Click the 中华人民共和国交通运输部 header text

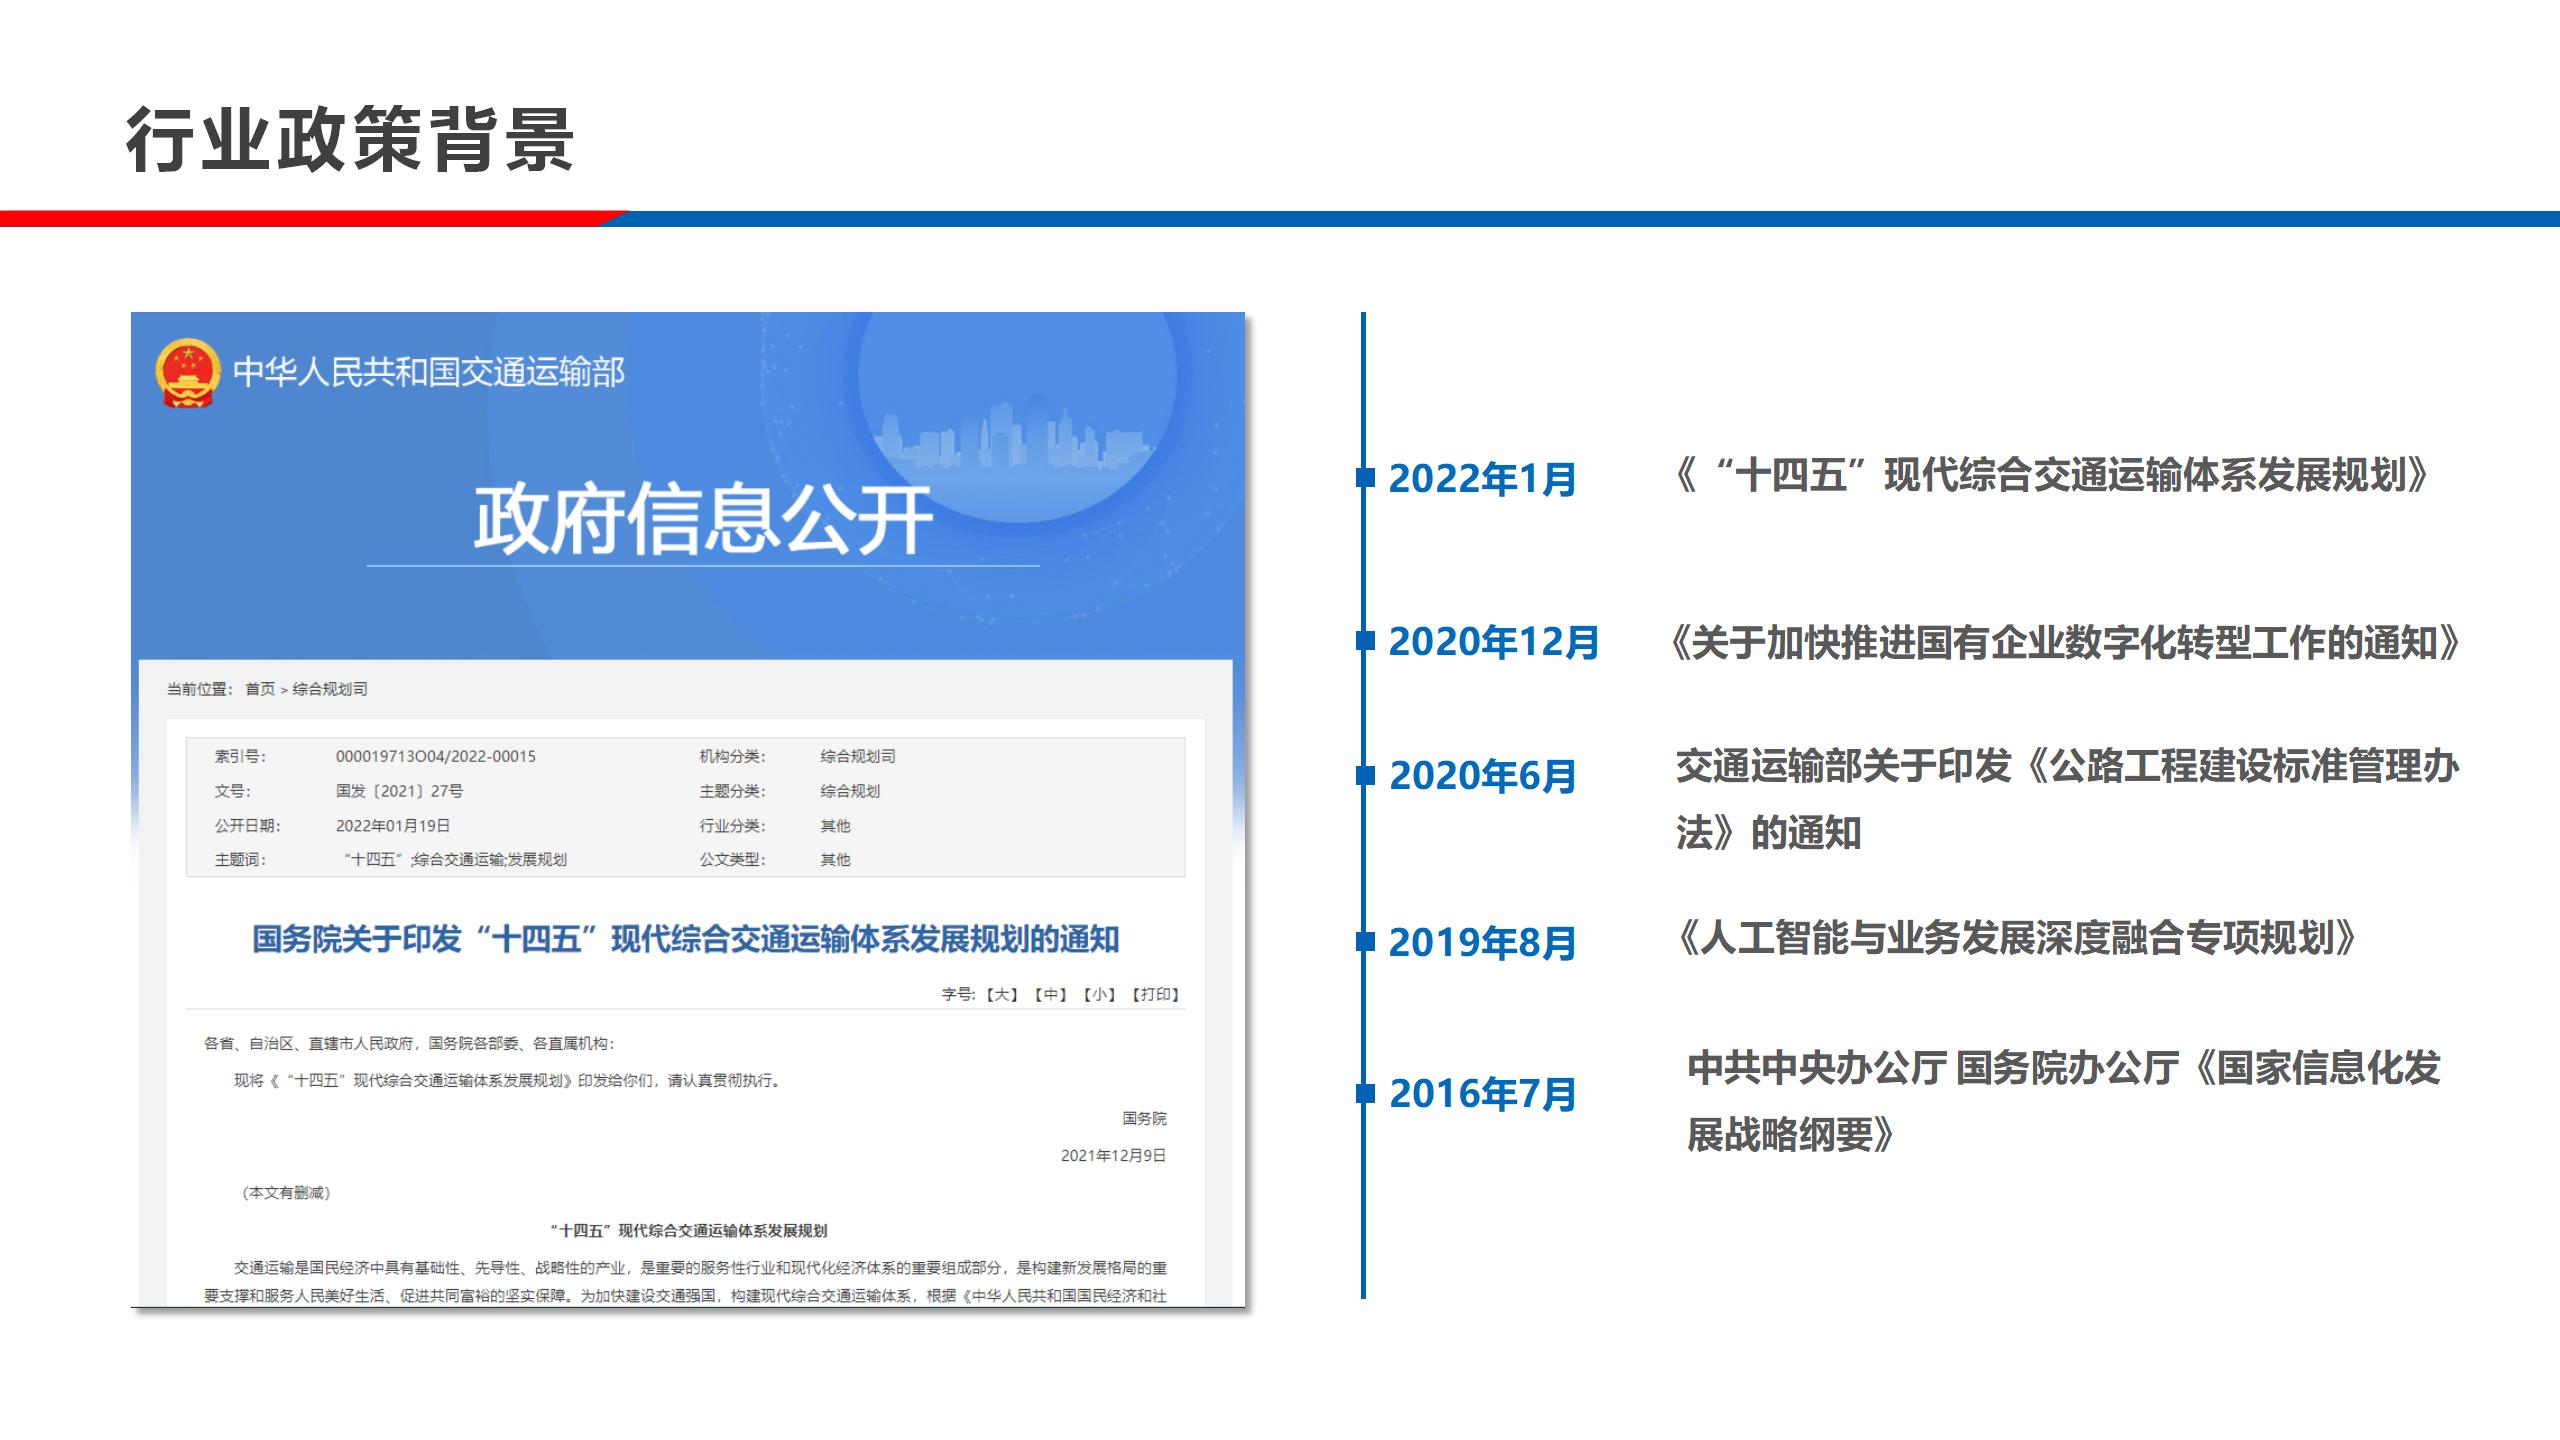click(429, 372)
